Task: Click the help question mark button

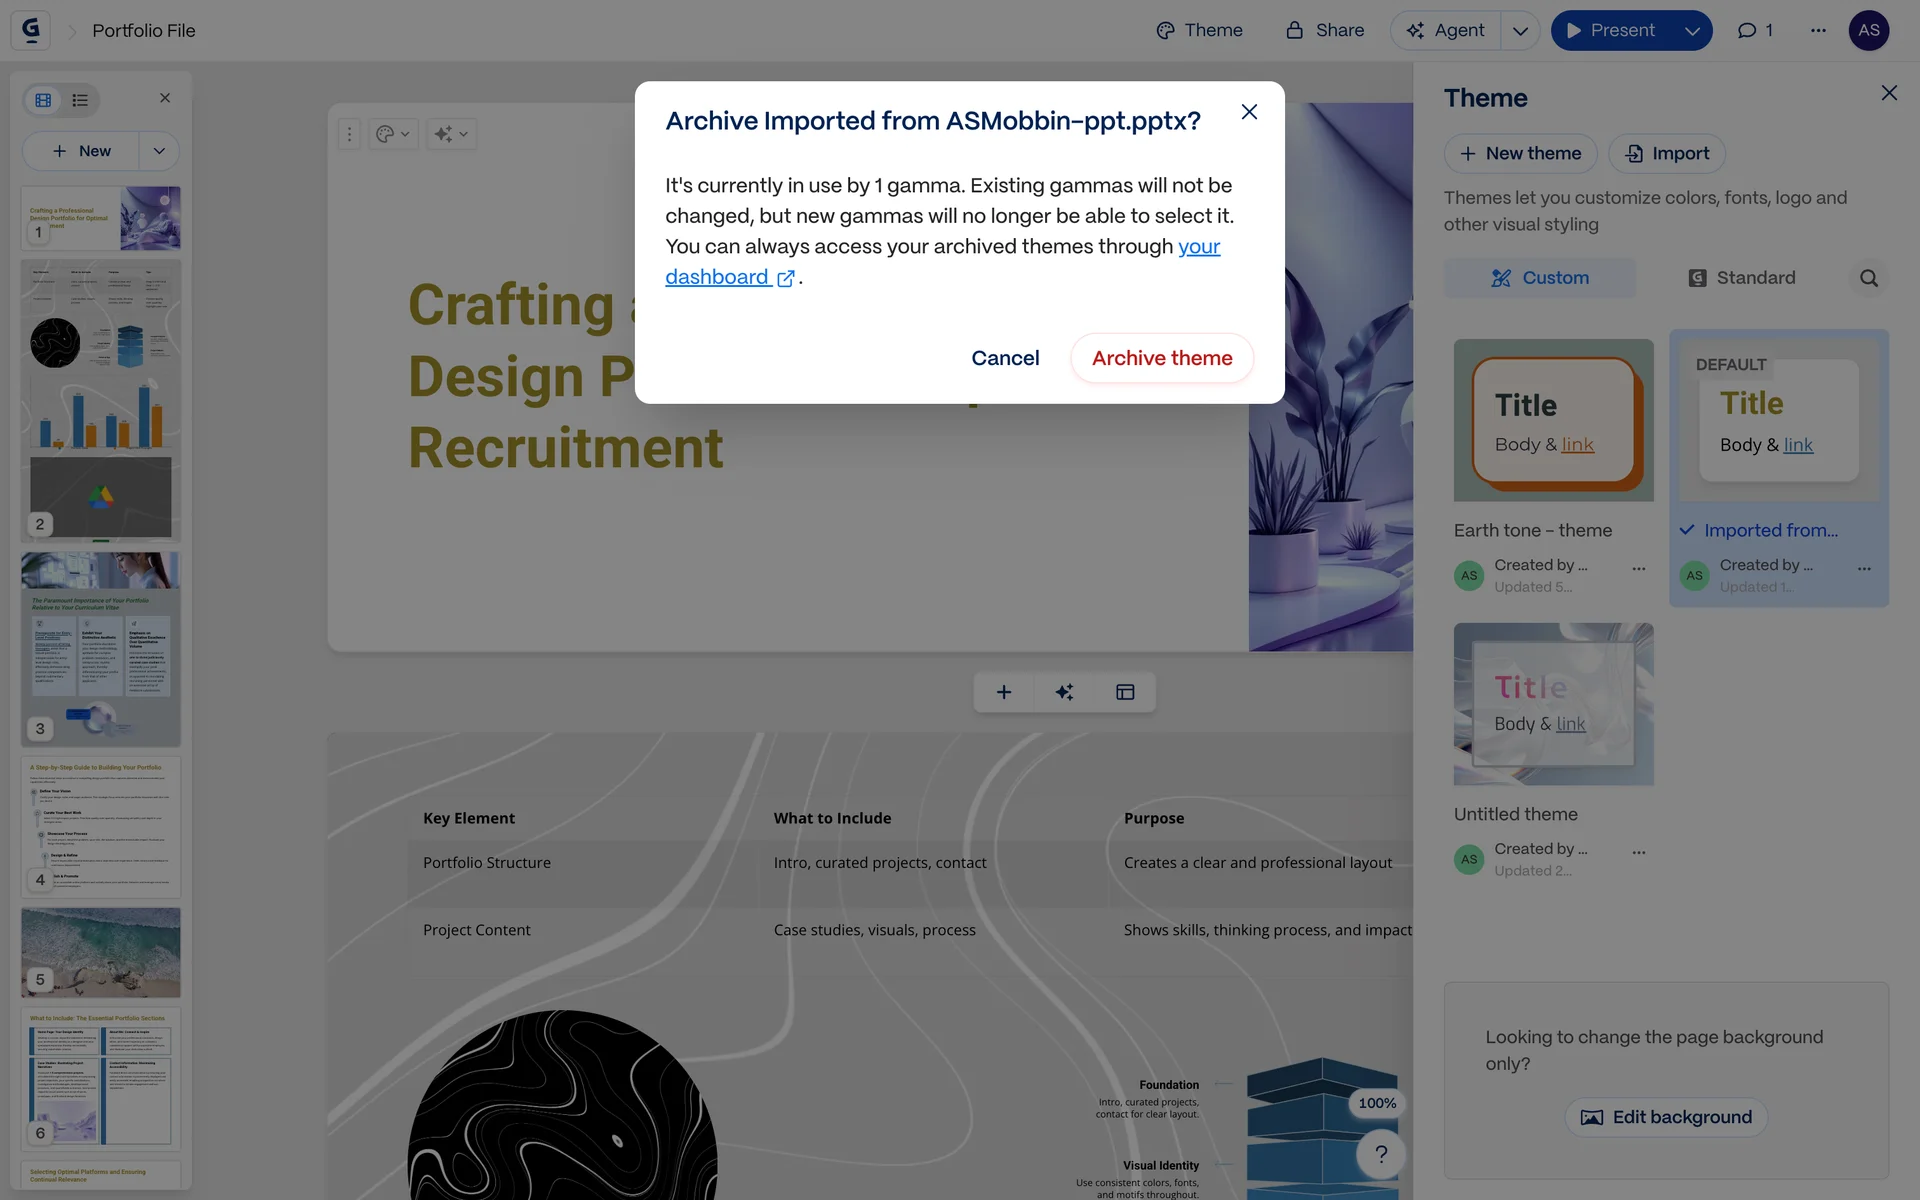Action: click(1381, 1154)
